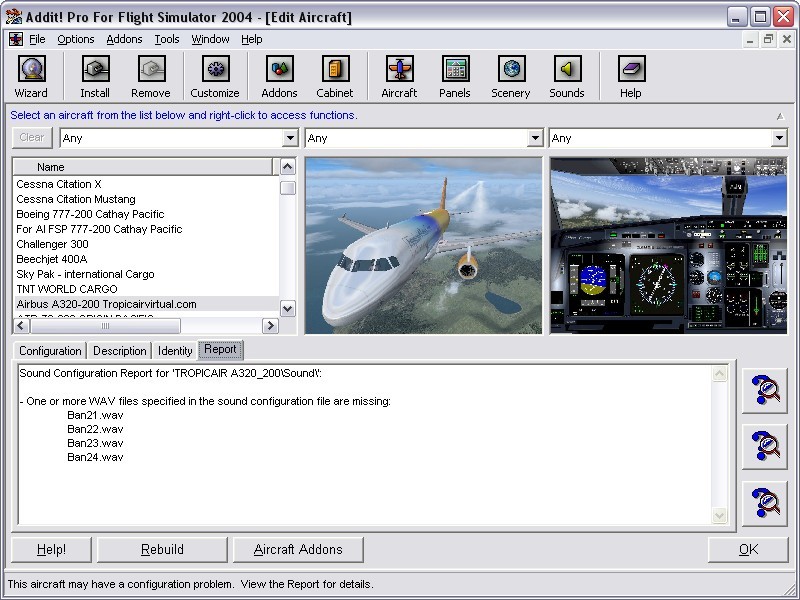Click the report box scroll-down arrow
This screenshot has width=800, height=600.
(x=719, y=516)
